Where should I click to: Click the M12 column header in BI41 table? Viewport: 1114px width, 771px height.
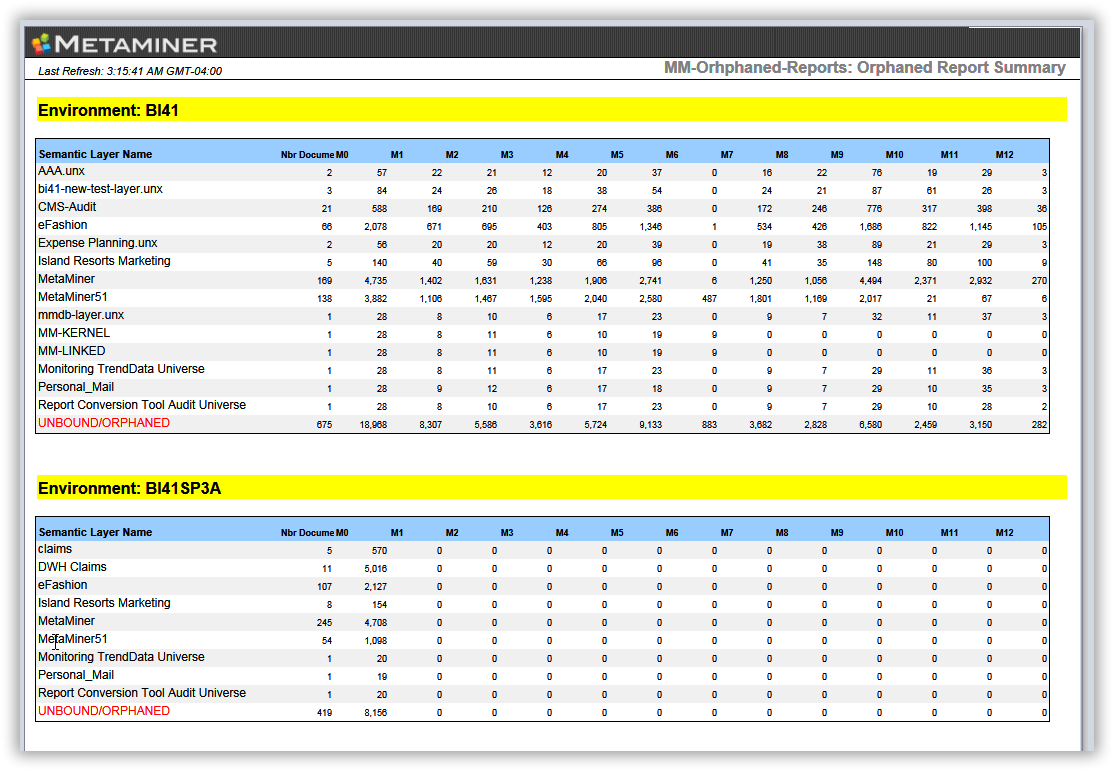coord(1004,155)
